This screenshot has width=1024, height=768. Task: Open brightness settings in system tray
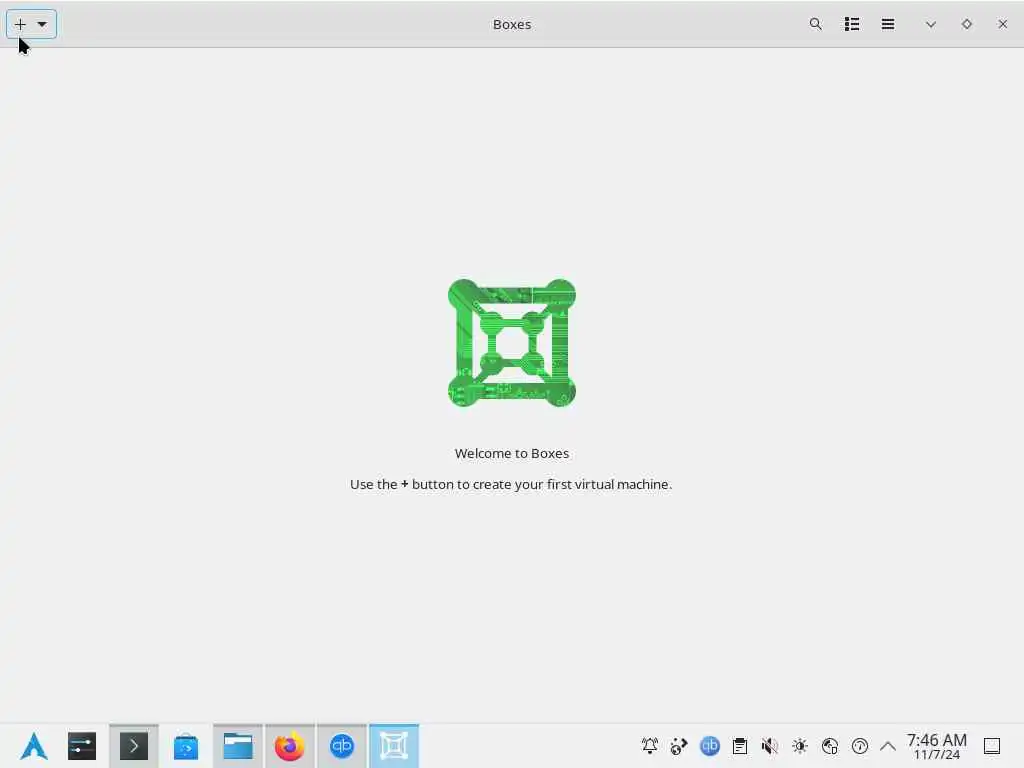point(800,746)
